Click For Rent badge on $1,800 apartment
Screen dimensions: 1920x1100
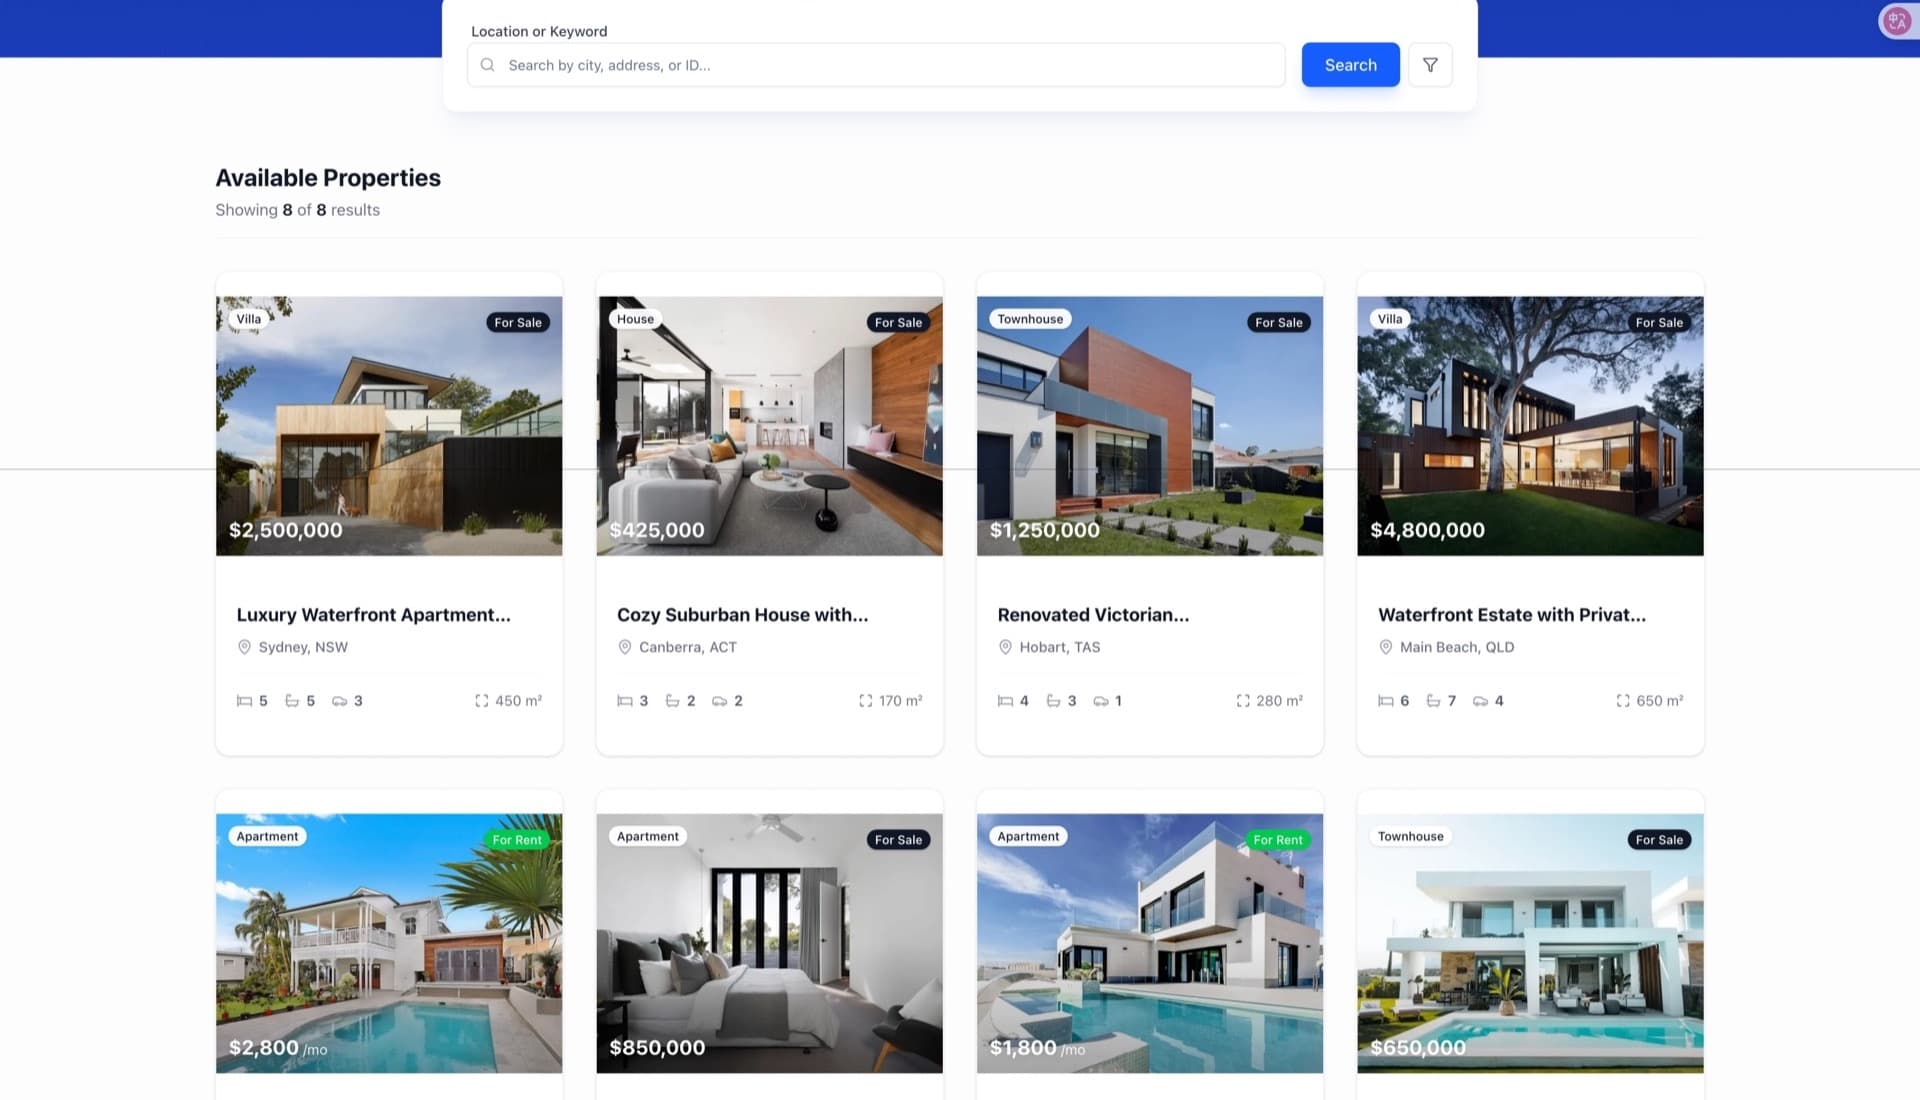[x=1277, y=840]
